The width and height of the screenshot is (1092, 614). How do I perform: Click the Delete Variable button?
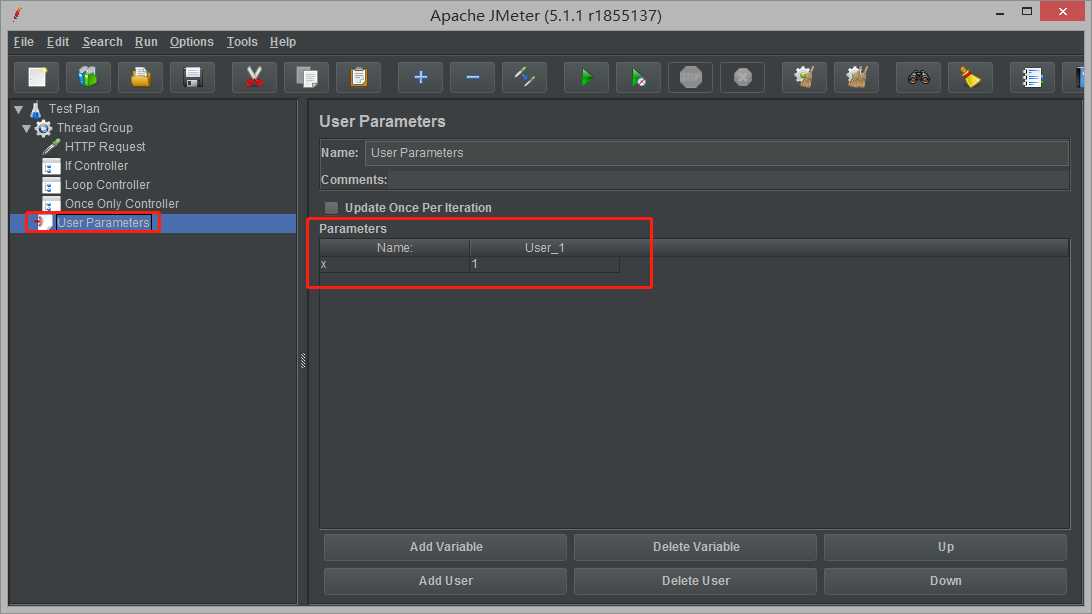pos(696,547)
